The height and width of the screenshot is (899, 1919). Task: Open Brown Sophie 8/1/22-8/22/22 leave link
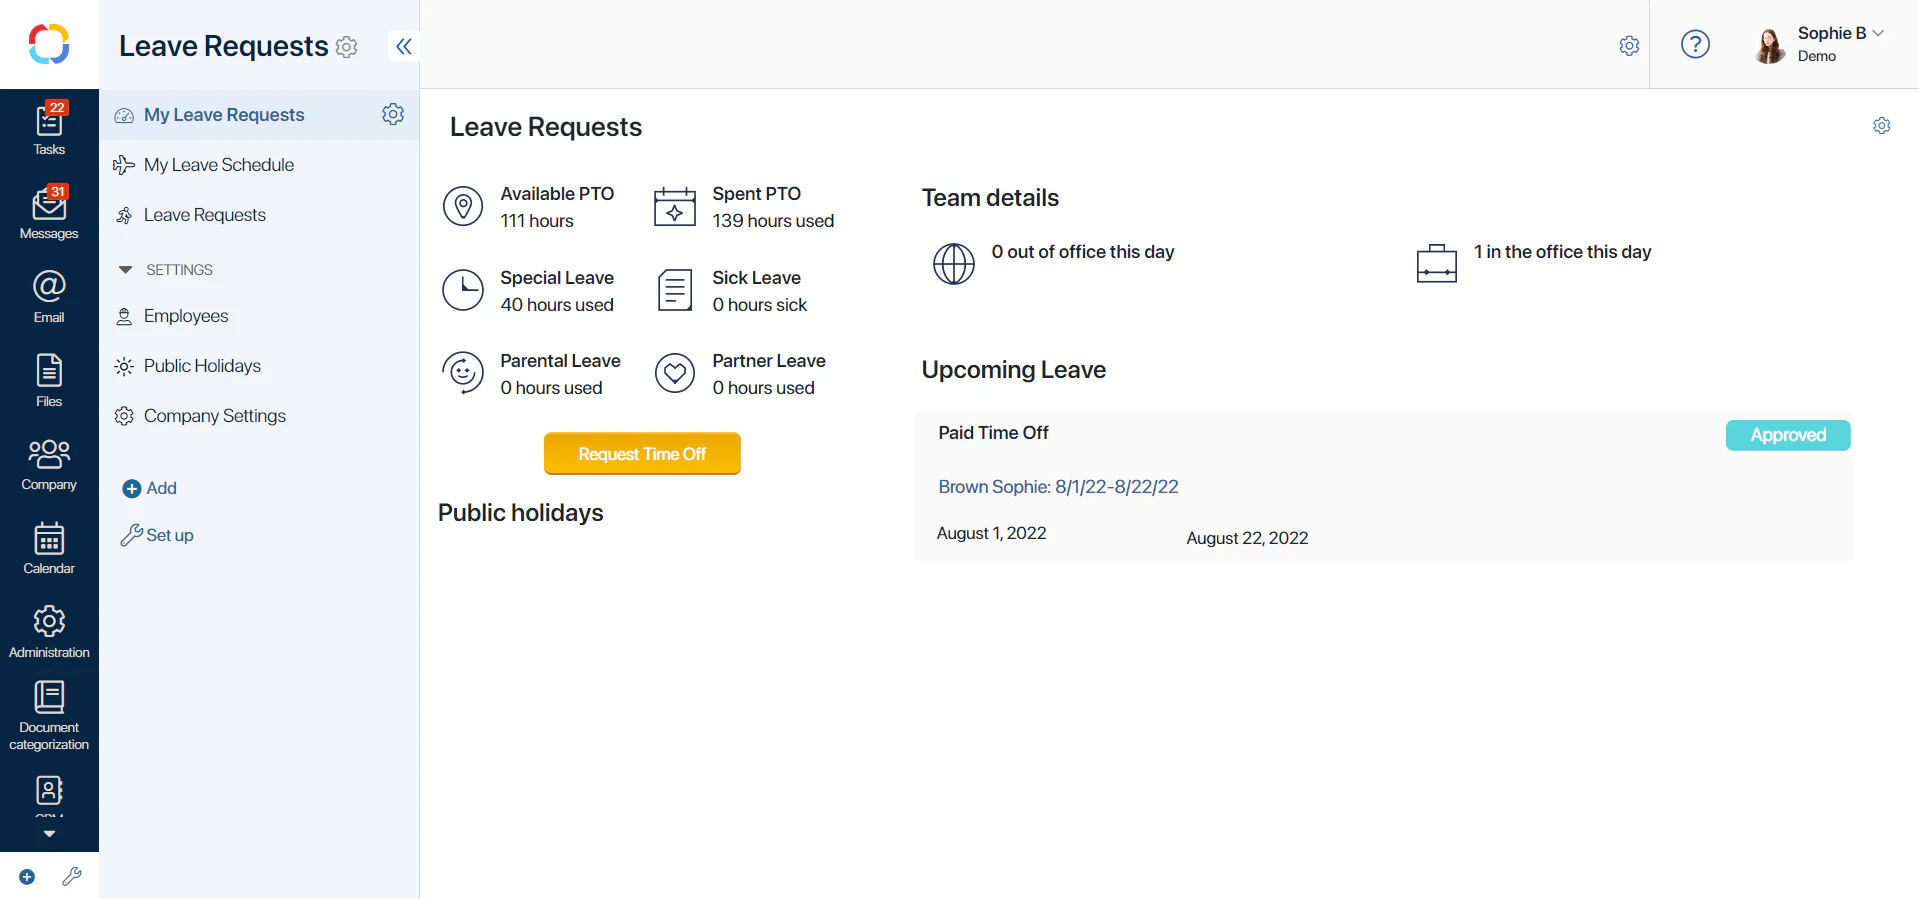tap(1058, 487)
